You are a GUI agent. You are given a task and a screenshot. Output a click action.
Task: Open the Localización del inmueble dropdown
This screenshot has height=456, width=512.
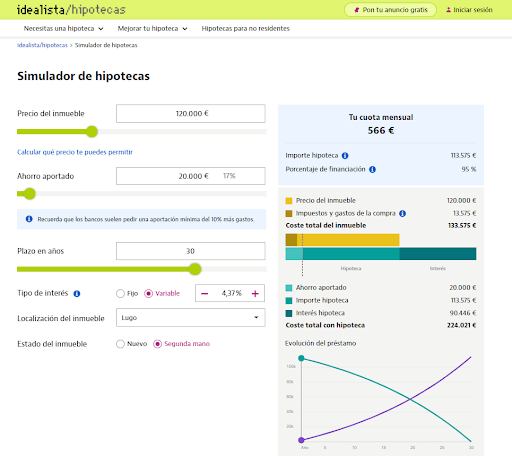pyautogui.click(x=191, y=317)
